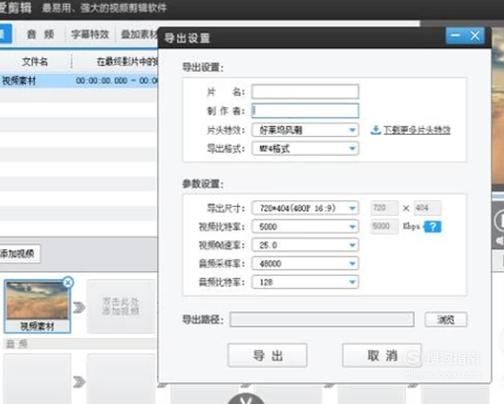504x404 pixels.
Task: Open the 音频采样率 48000 dropdown
Action: coord(305,264)
